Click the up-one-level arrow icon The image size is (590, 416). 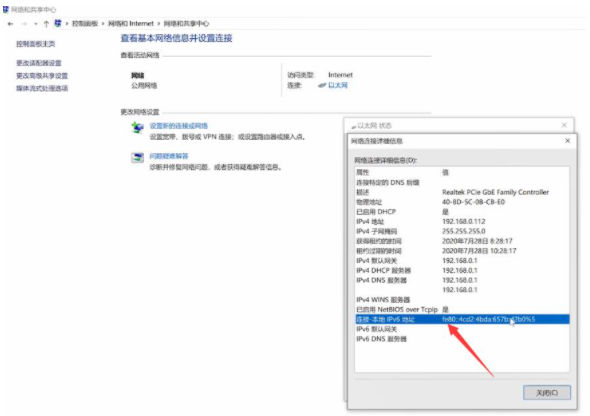[x=46, y=24]
